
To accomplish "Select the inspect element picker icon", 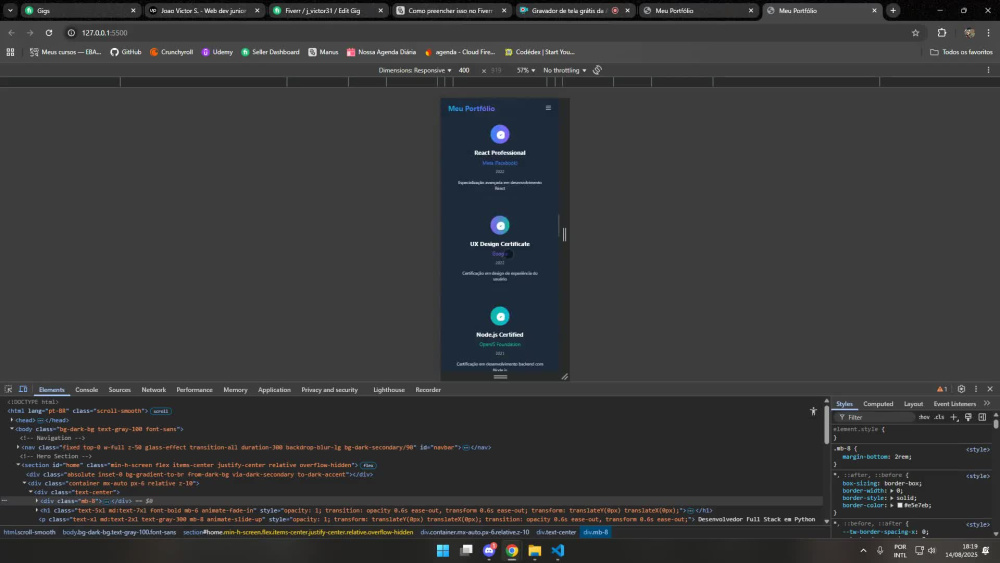I will [8, 389].
